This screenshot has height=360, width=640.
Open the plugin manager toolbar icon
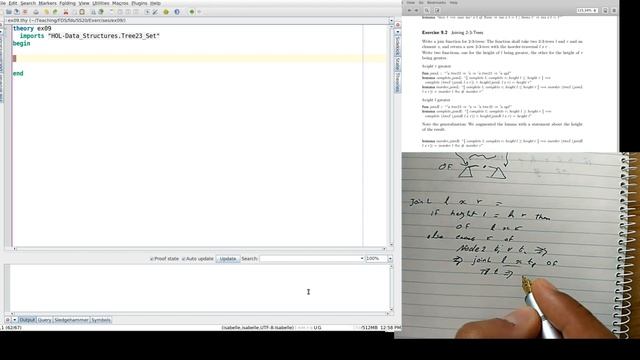tap(166, 12)
